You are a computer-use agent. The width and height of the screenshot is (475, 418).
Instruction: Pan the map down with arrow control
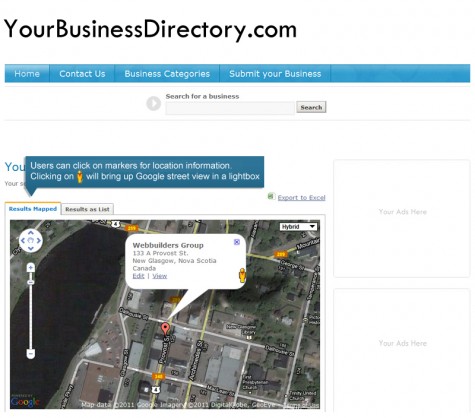pyautogui.click(x=31, y=248)
